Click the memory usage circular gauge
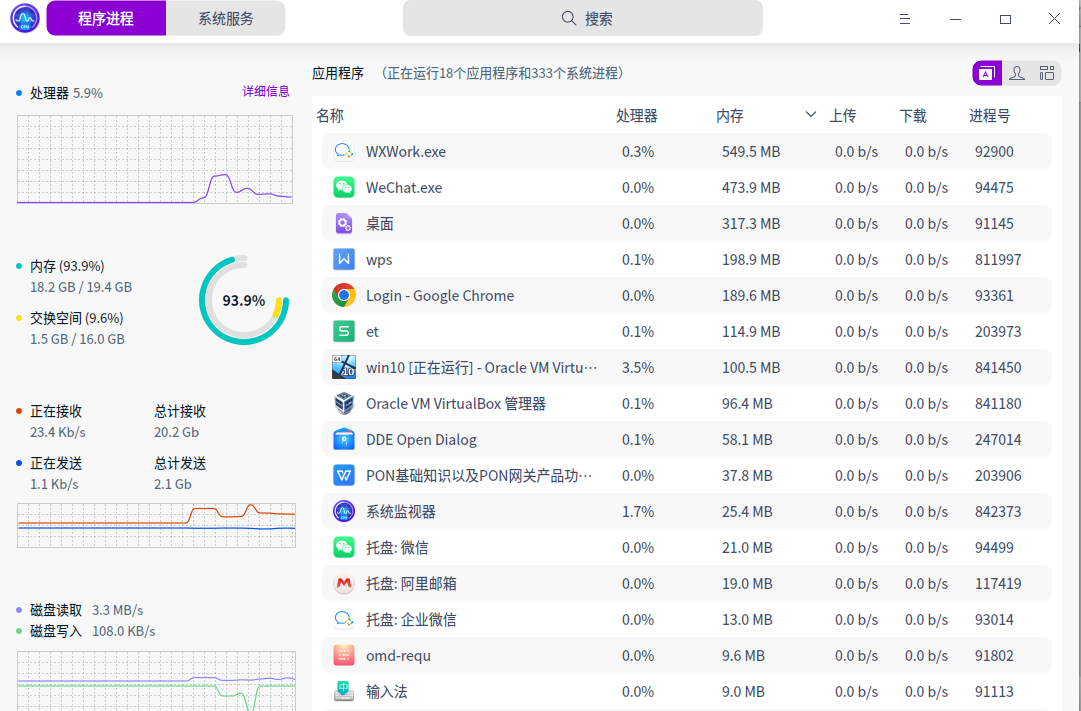The width and height of the screenshot is (1081, 711). [243, 300]
